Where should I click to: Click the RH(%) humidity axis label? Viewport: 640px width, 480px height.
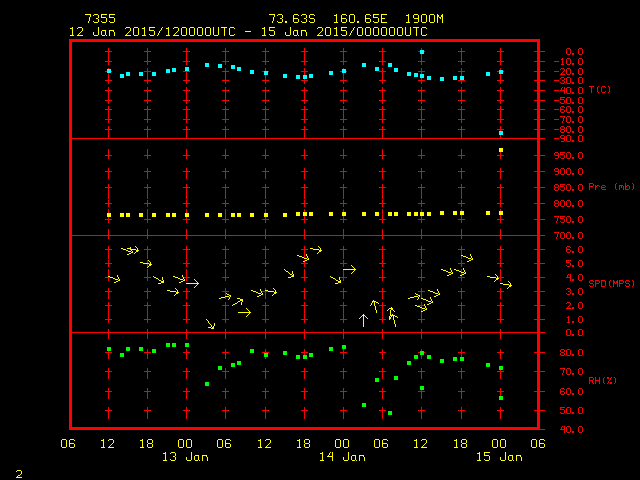pyautogui.click(x=602, y=380)
